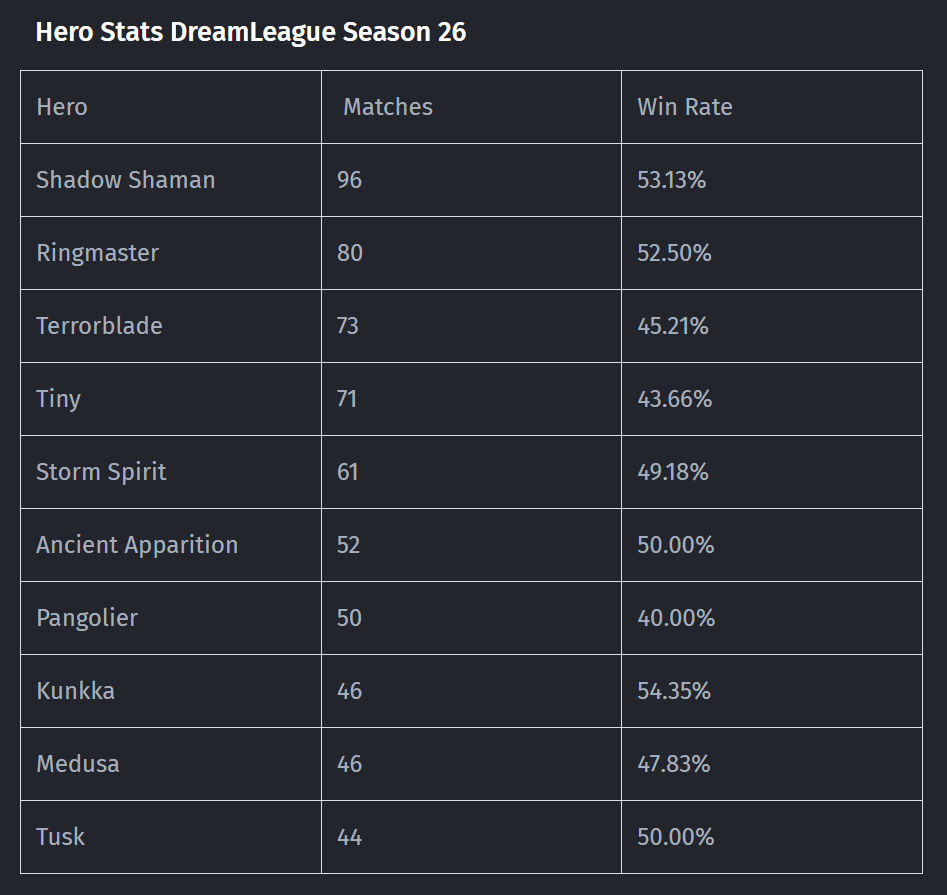
Task: Click the Medusa hero name
Action: tap(78, 764)
